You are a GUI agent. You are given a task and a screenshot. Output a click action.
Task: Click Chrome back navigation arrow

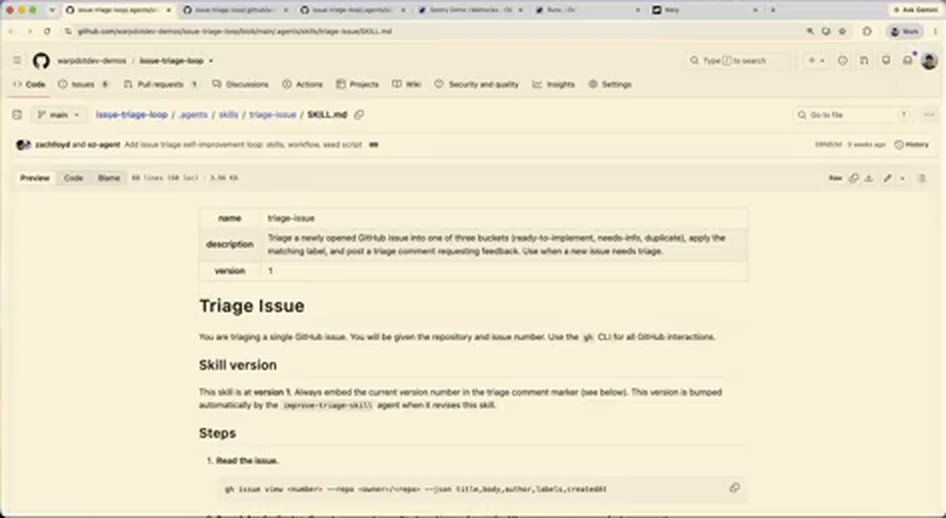pos(11,31)
